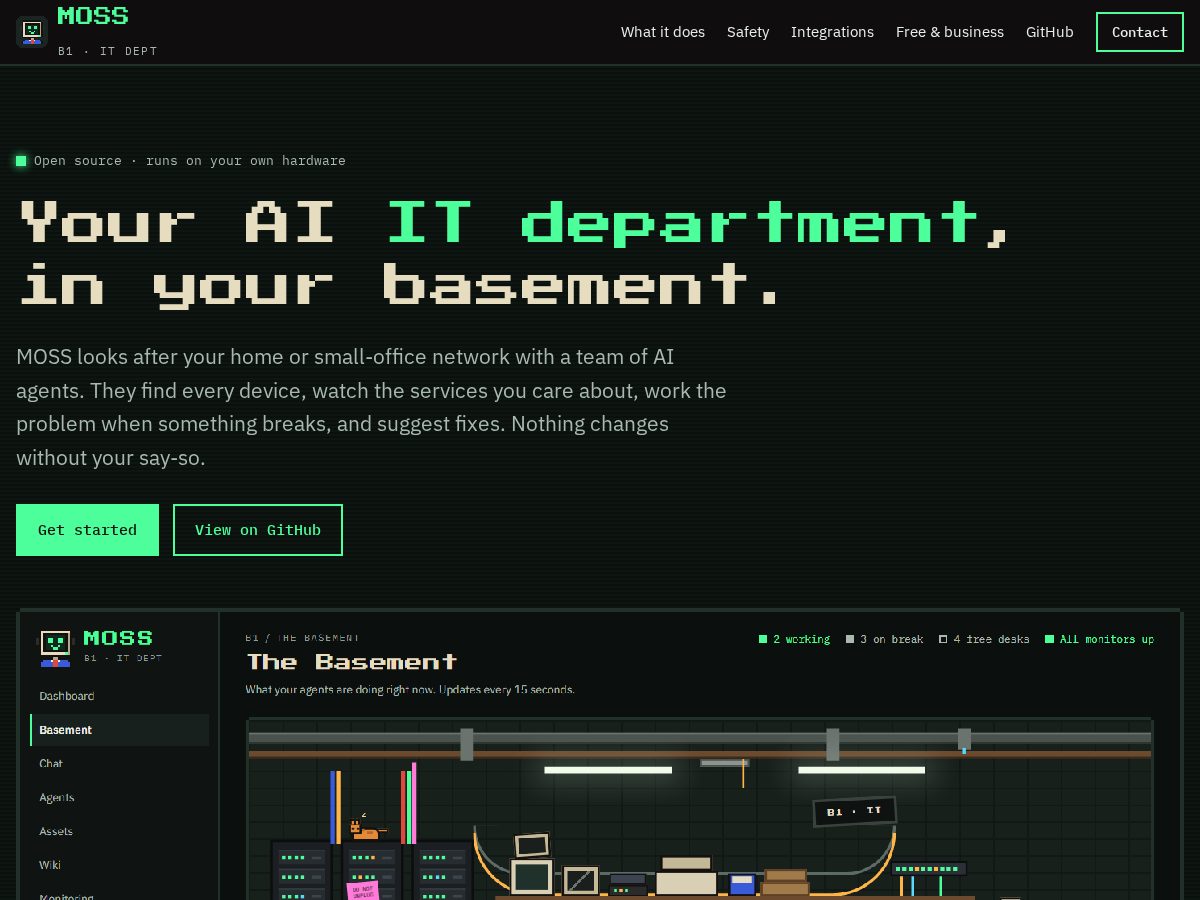The width and height of the screenshot is (1200, 900).
Task: Go to the Safety section link
Action: [x=748, y=32]
